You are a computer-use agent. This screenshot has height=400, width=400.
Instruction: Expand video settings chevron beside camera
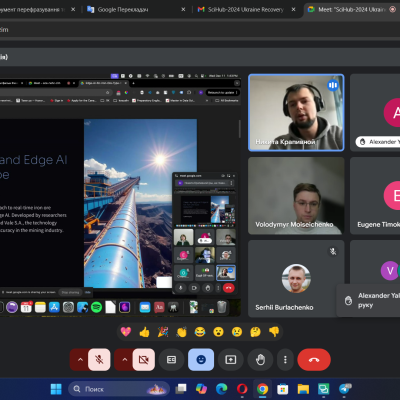pos(124,360)
